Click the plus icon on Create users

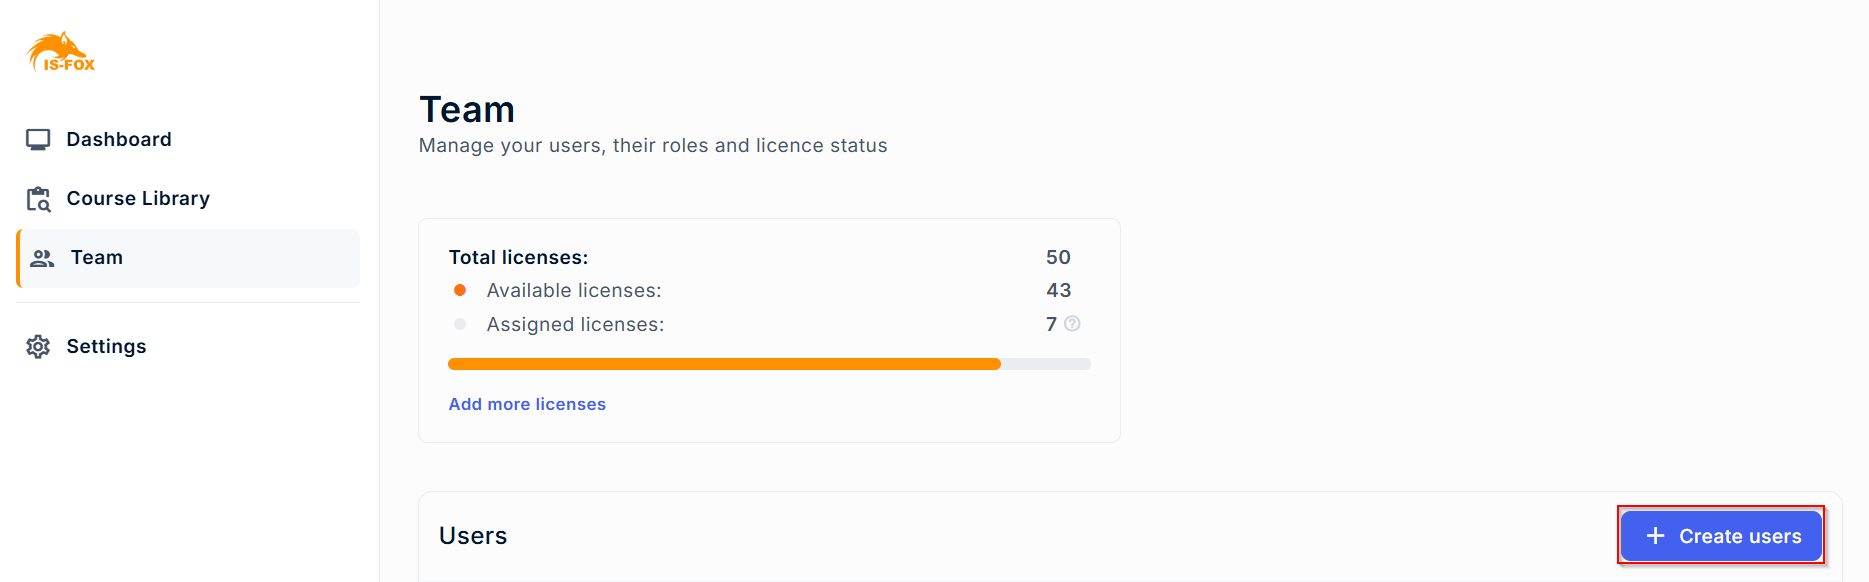coord(1655,536)
